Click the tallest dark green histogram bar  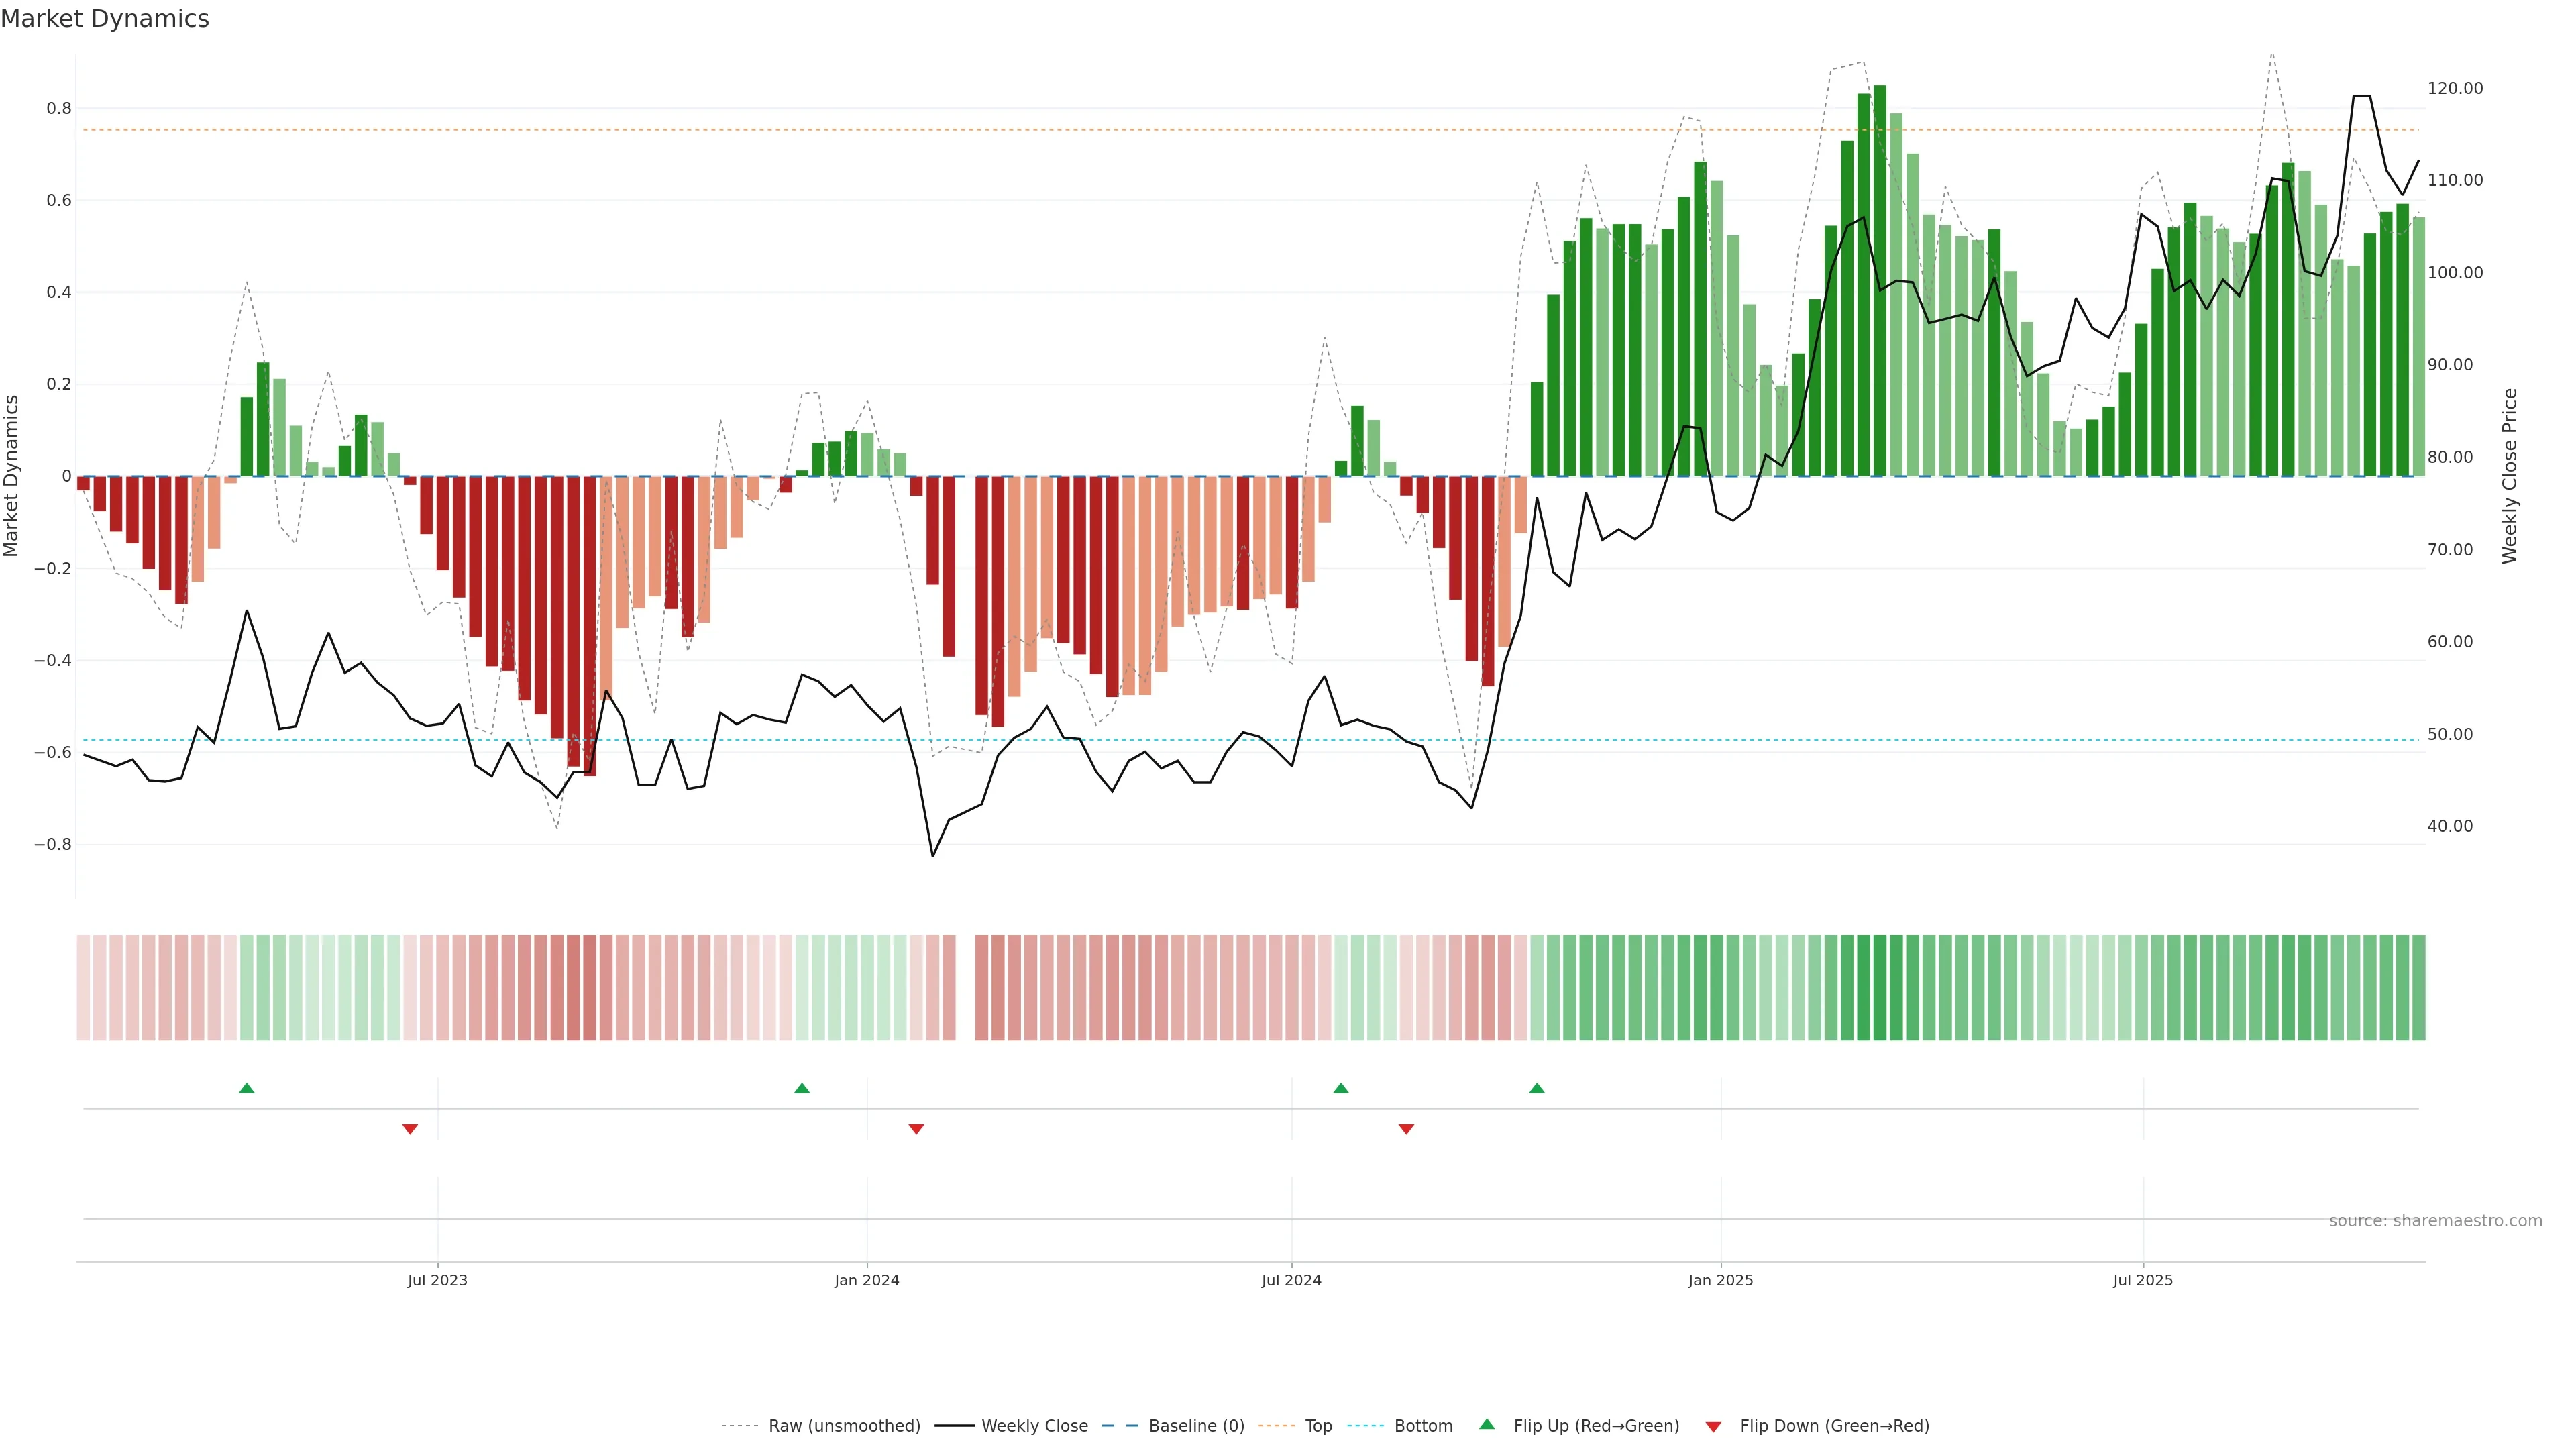(1880, 280)
